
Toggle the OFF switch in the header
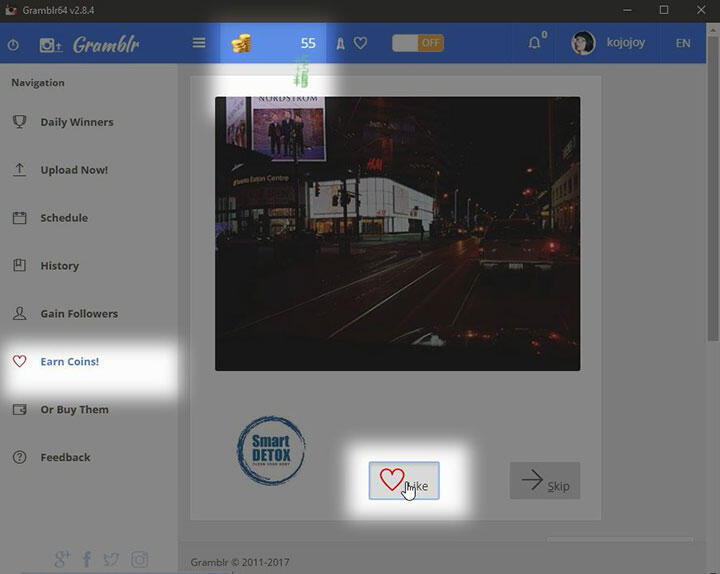tap(418, 43)
